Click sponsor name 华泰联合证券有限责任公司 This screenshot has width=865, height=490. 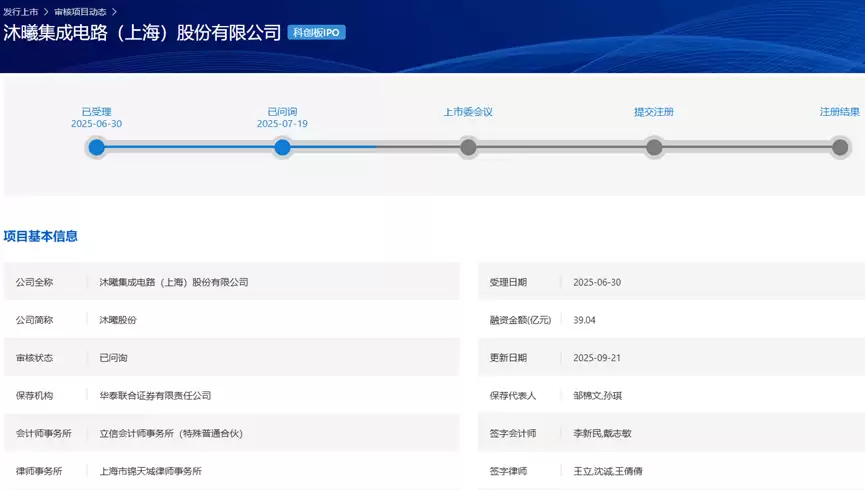click(x=155, y=396)
